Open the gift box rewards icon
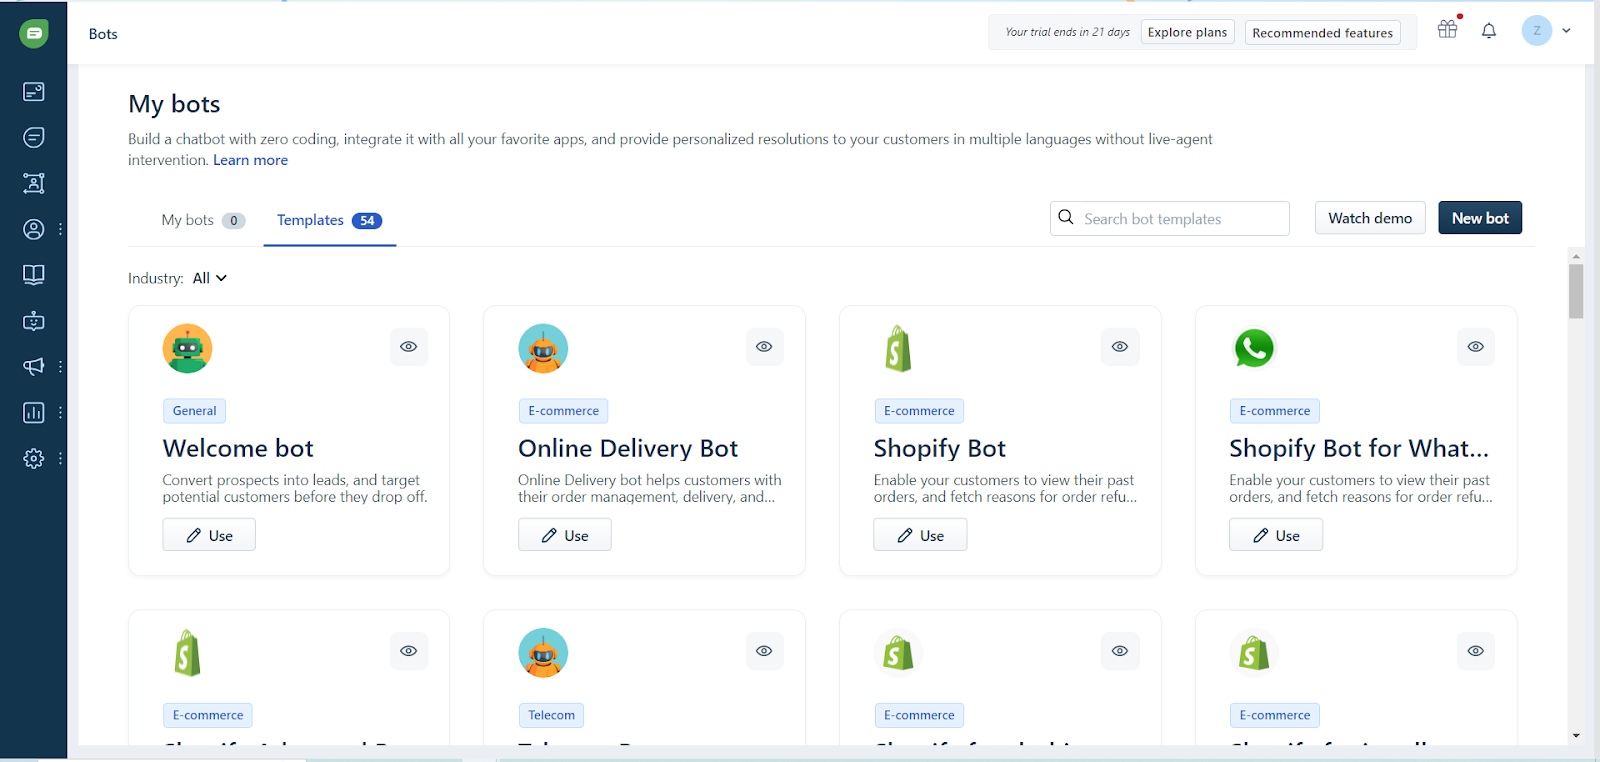The height and width of the screenshot is (762, 1600). (x=1447, y=30)
